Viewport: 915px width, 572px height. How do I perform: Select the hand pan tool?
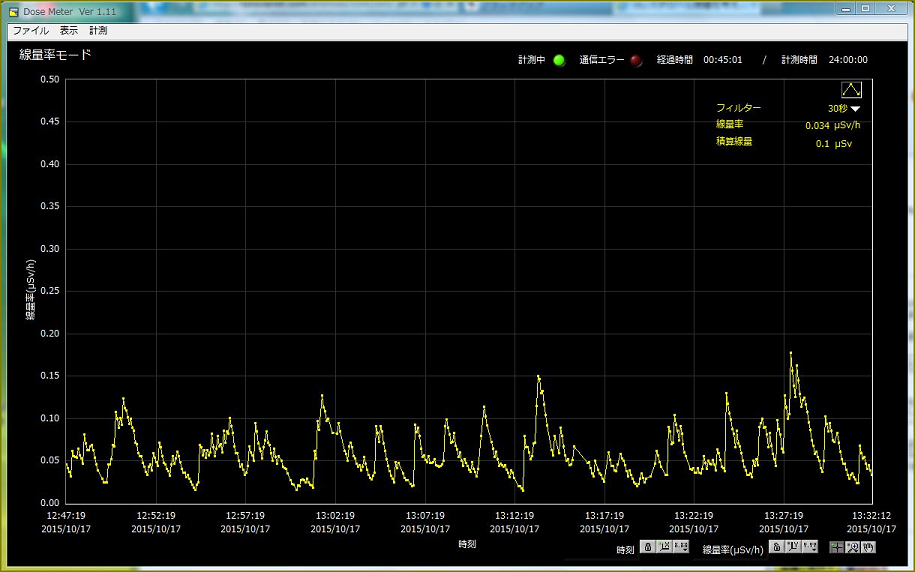click(x=869, y=546)
